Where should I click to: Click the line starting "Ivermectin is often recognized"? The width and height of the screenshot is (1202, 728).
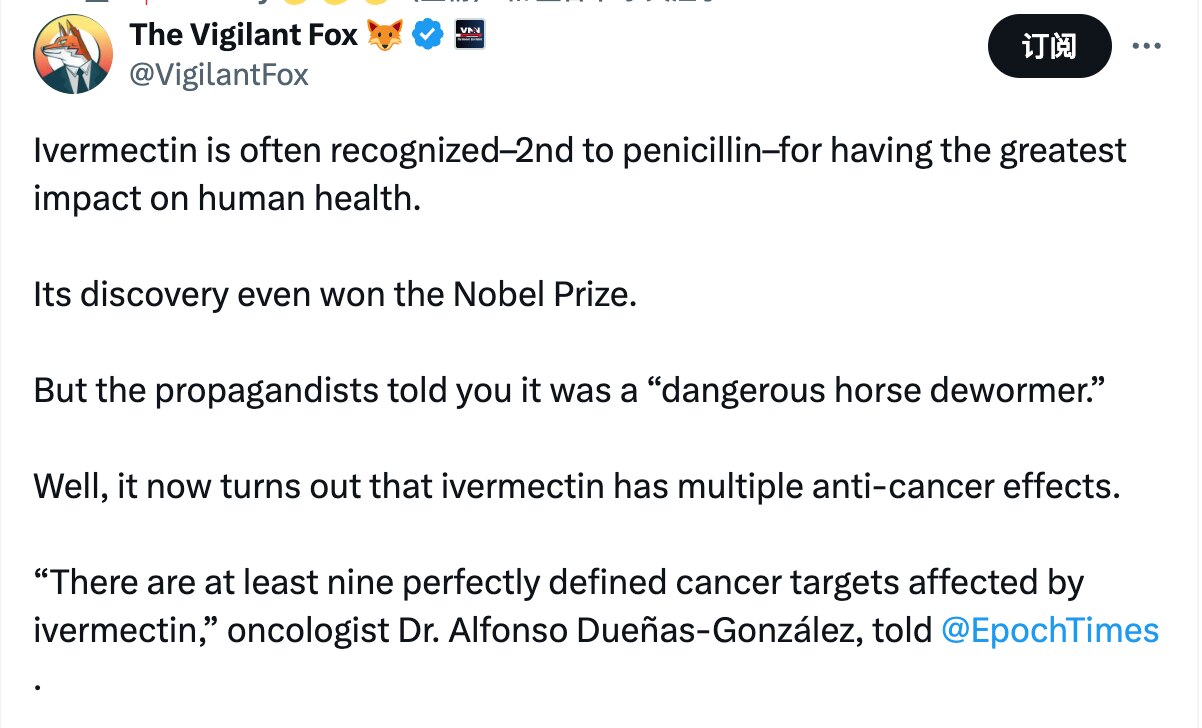pos(580,151)
